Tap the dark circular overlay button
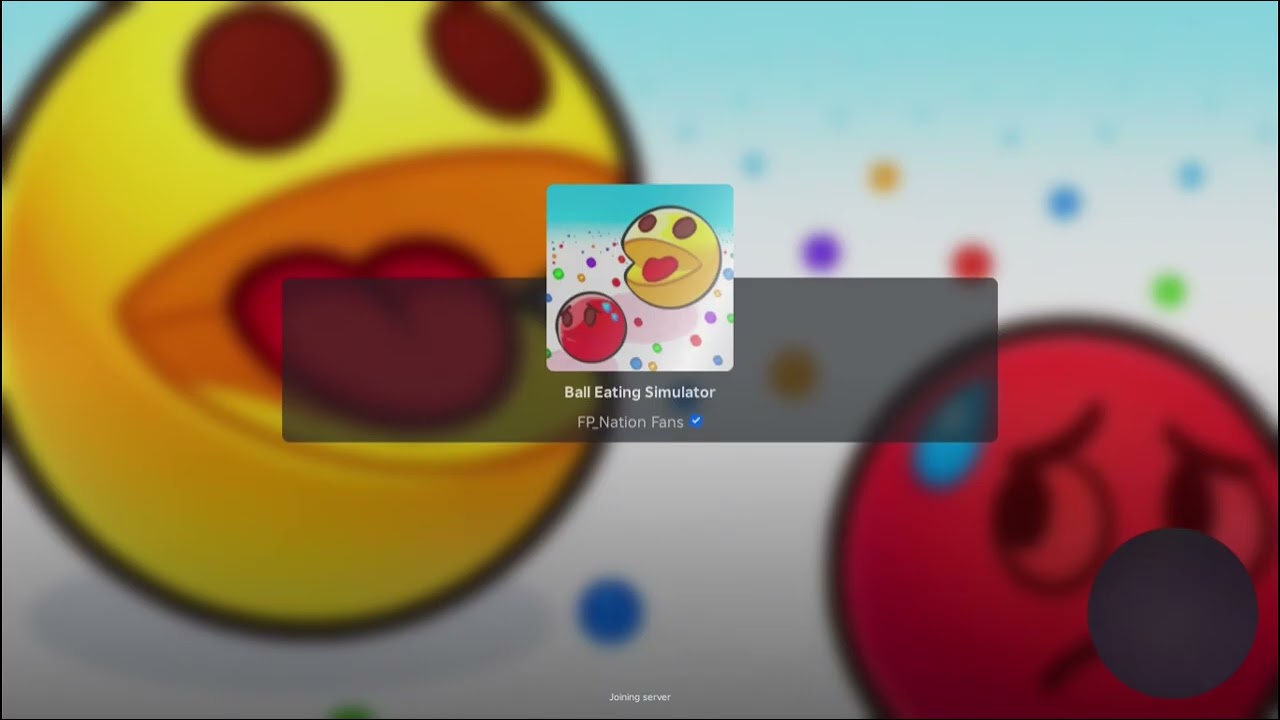 tap(1172, 613)
